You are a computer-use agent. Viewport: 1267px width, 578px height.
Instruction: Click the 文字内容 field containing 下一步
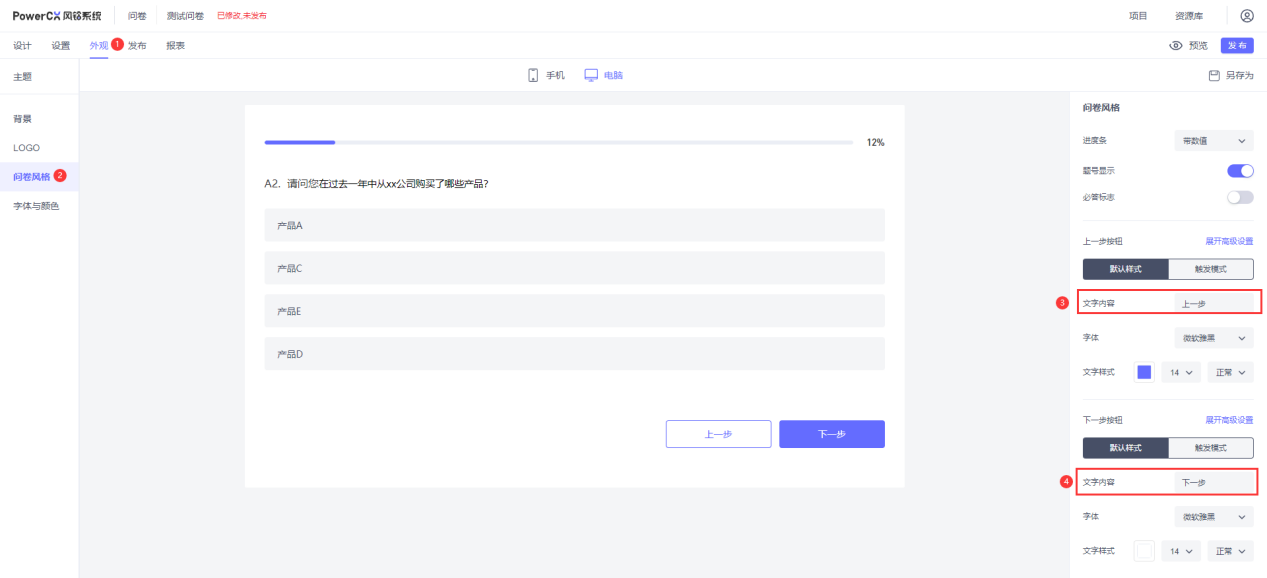pos(1213,482)
